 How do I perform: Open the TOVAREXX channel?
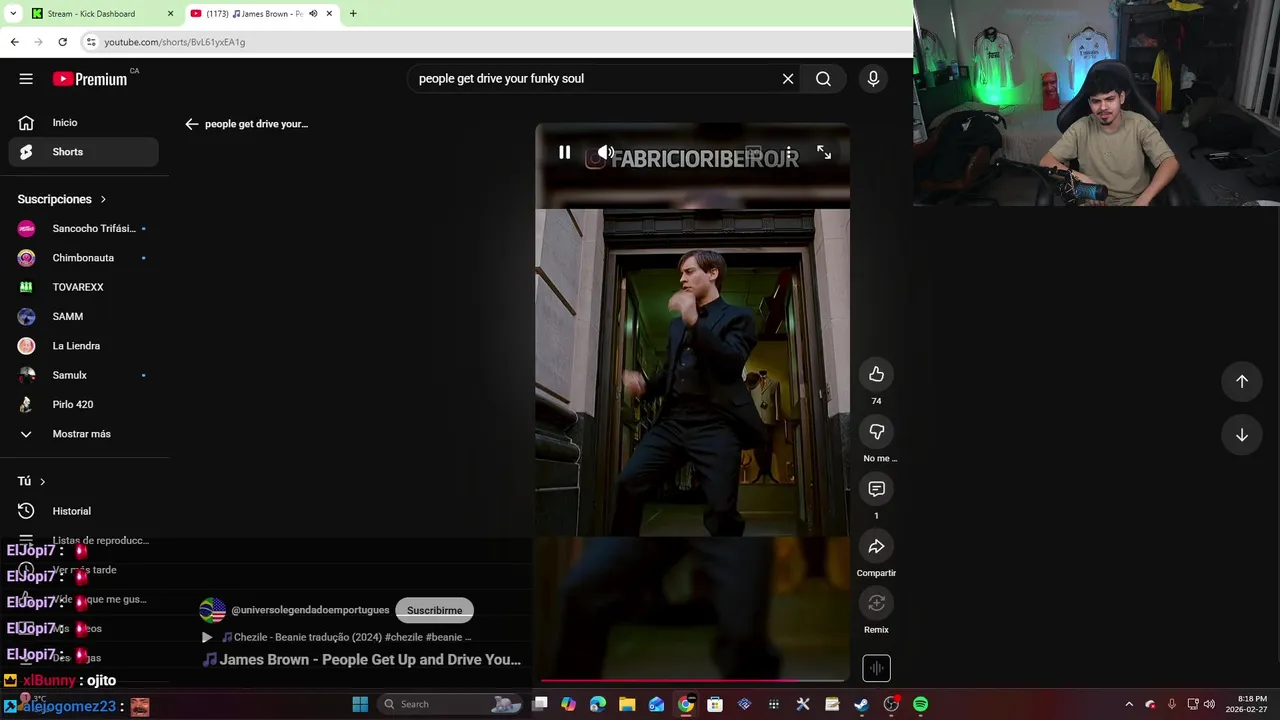pyautogui.click(x=84, y=287)
